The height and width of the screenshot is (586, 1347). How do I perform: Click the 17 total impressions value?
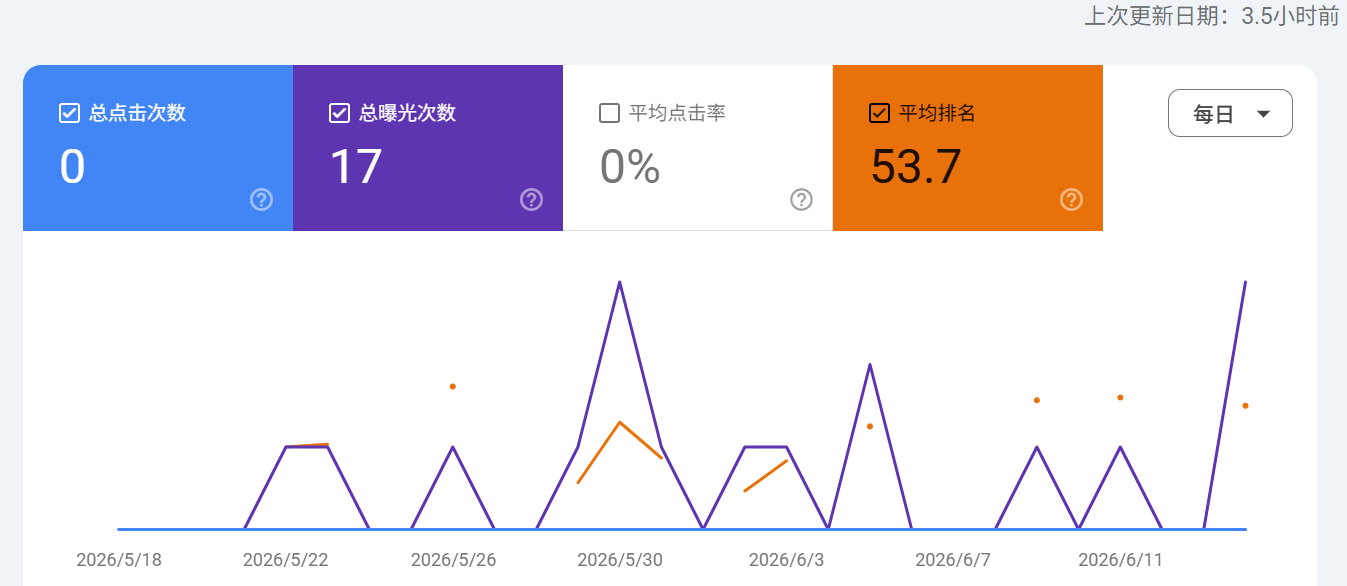(356, 167)
